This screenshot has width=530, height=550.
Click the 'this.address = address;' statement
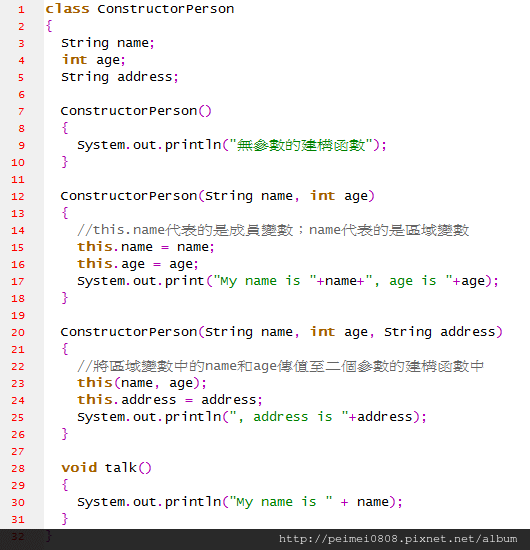170,400
